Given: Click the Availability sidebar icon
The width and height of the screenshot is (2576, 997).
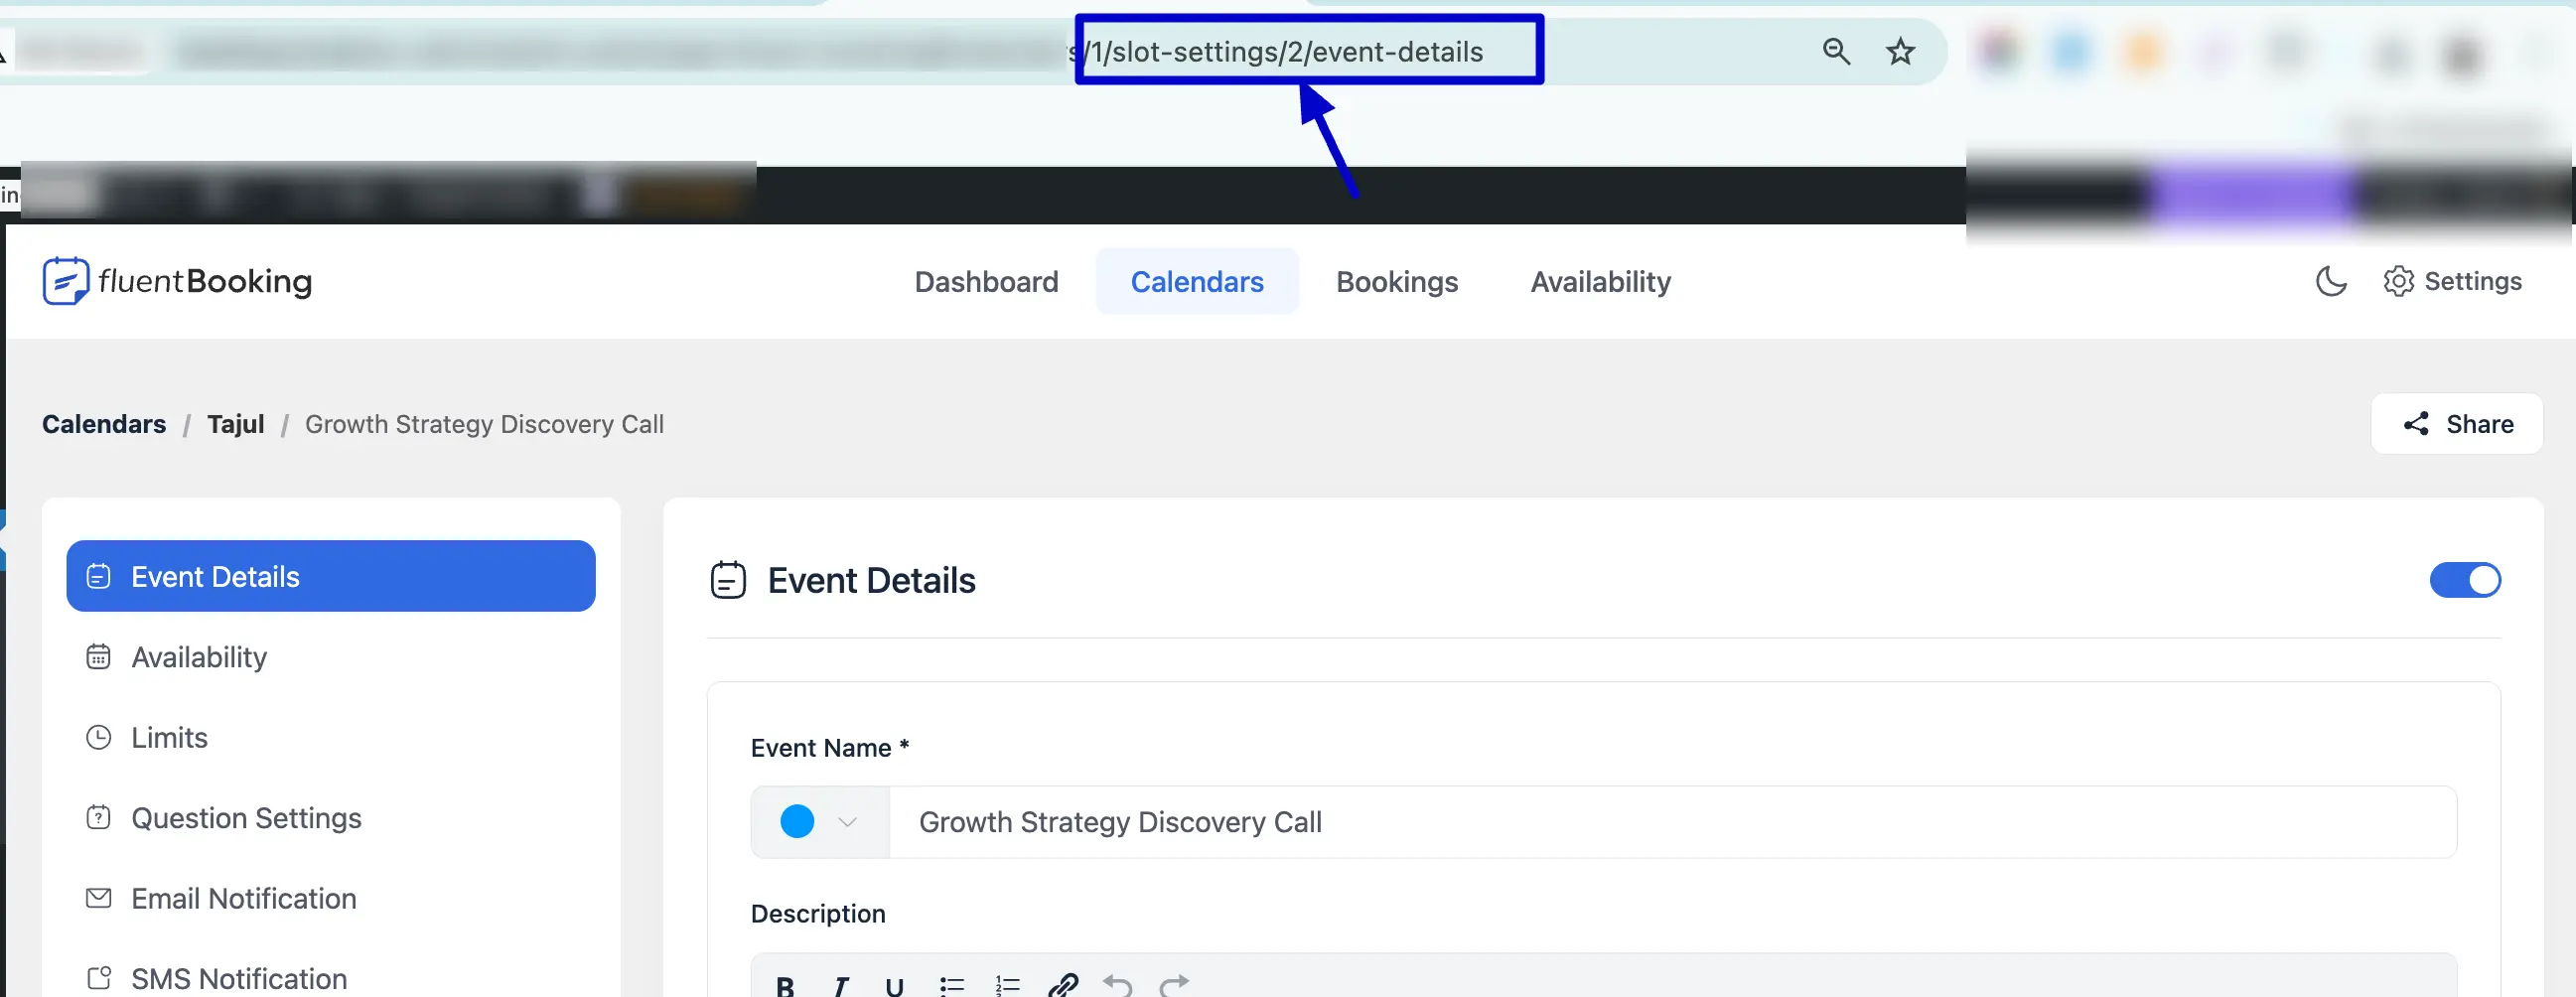Looking at the screenshot, I should [98, 657].
